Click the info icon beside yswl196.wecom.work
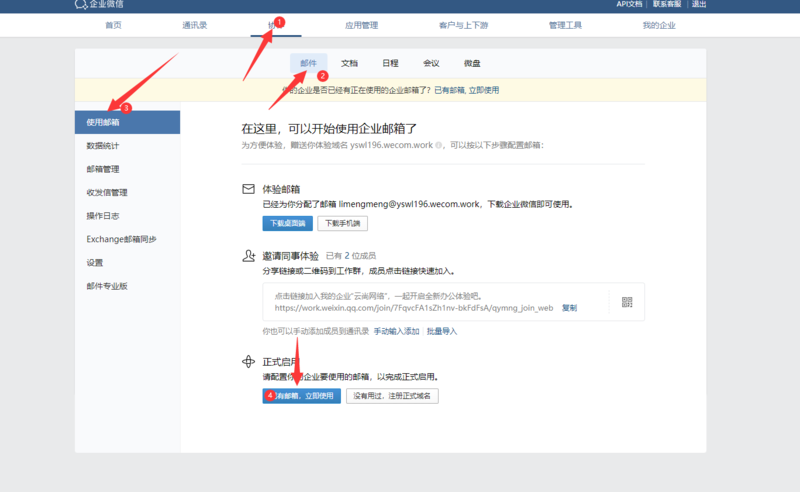 point(438,145)
